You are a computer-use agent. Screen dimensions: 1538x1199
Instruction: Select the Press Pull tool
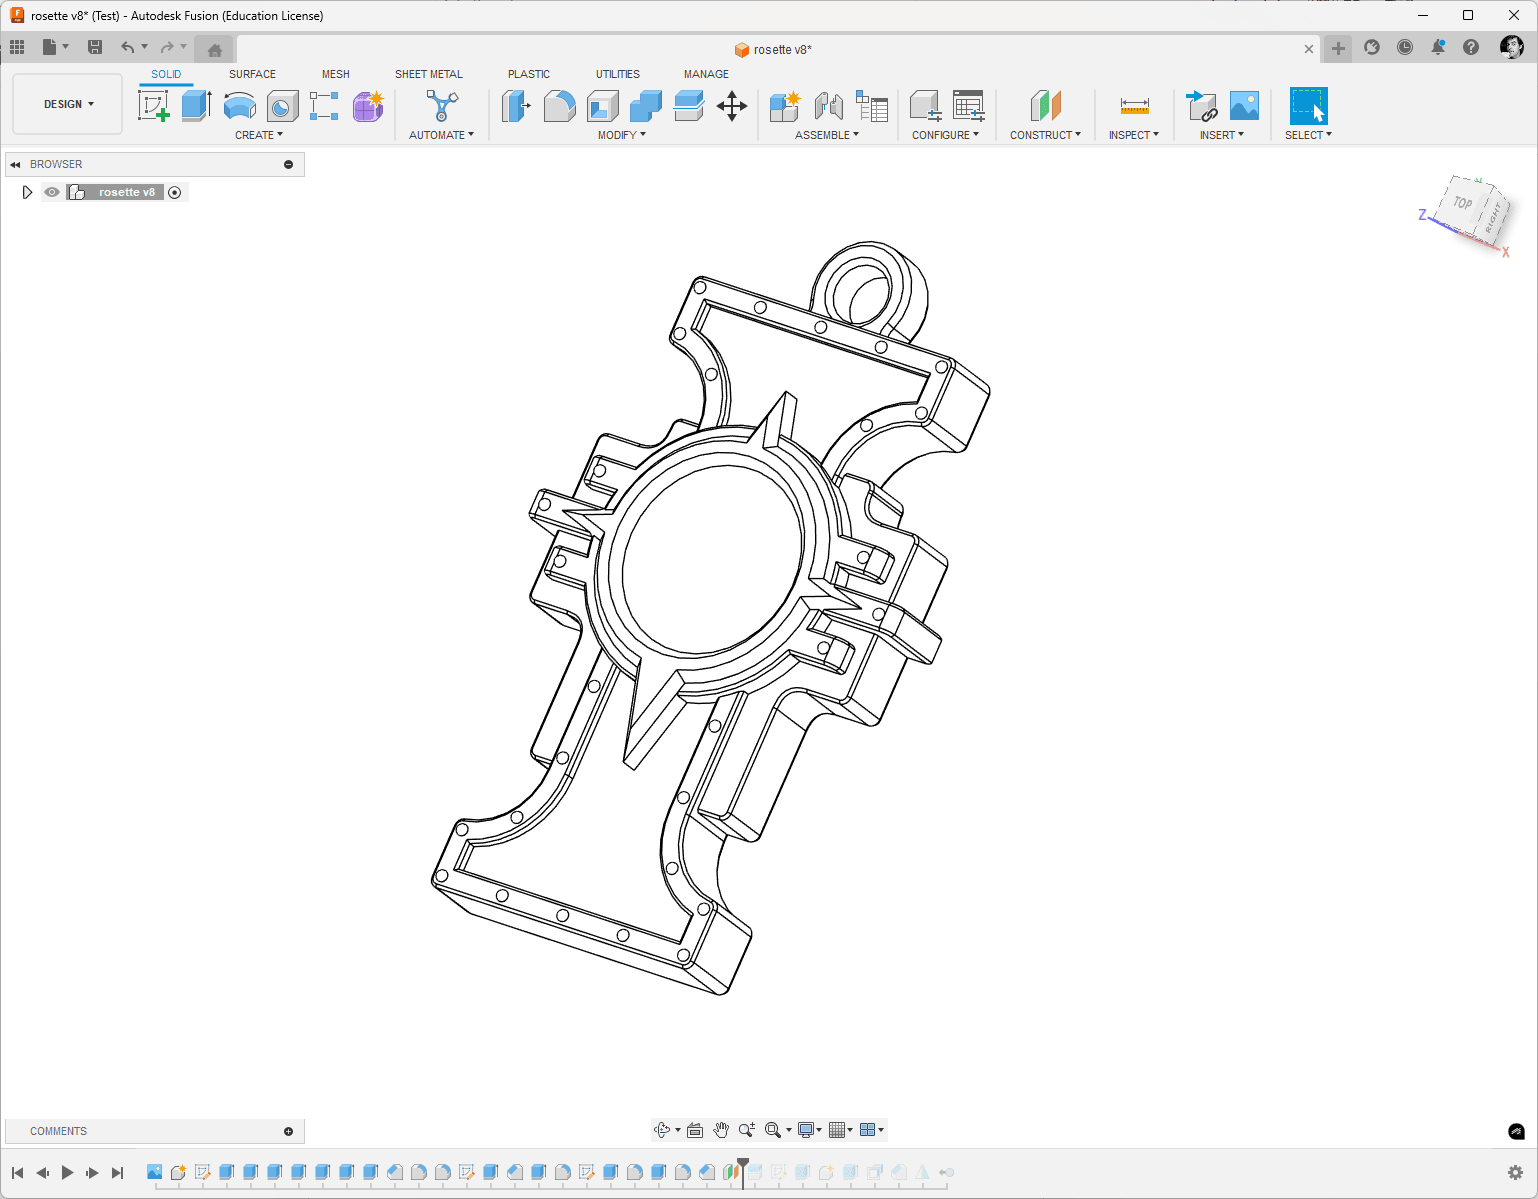pos(516,105)
